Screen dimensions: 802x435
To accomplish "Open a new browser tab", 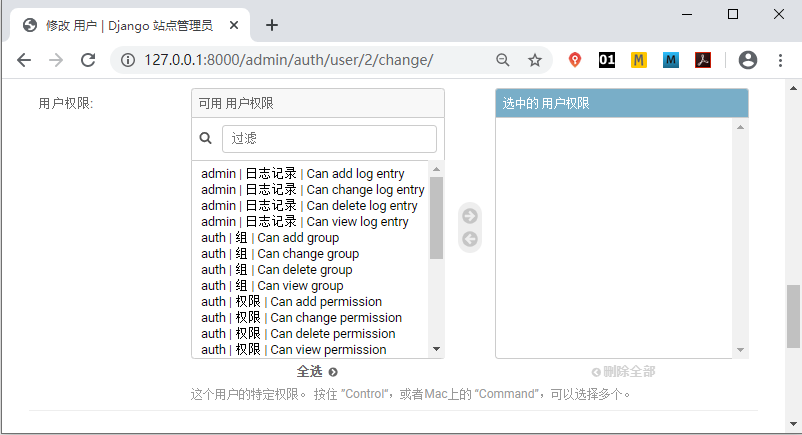I will point(272,25).
